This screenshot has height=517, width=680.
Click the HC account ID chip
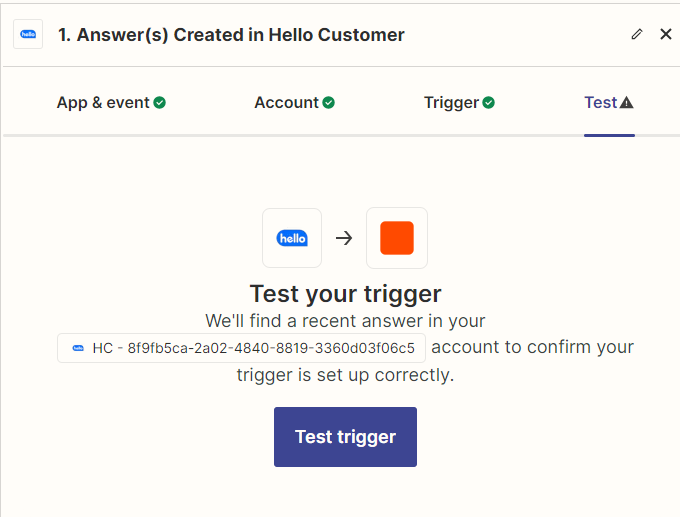pos(242,348)
